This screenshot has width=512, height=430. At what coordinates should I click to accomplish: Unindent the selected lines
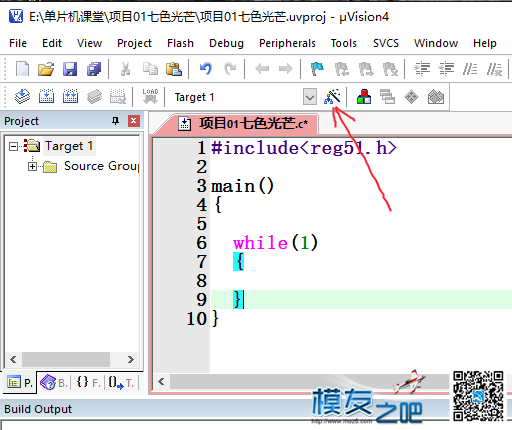click(446, 69)
